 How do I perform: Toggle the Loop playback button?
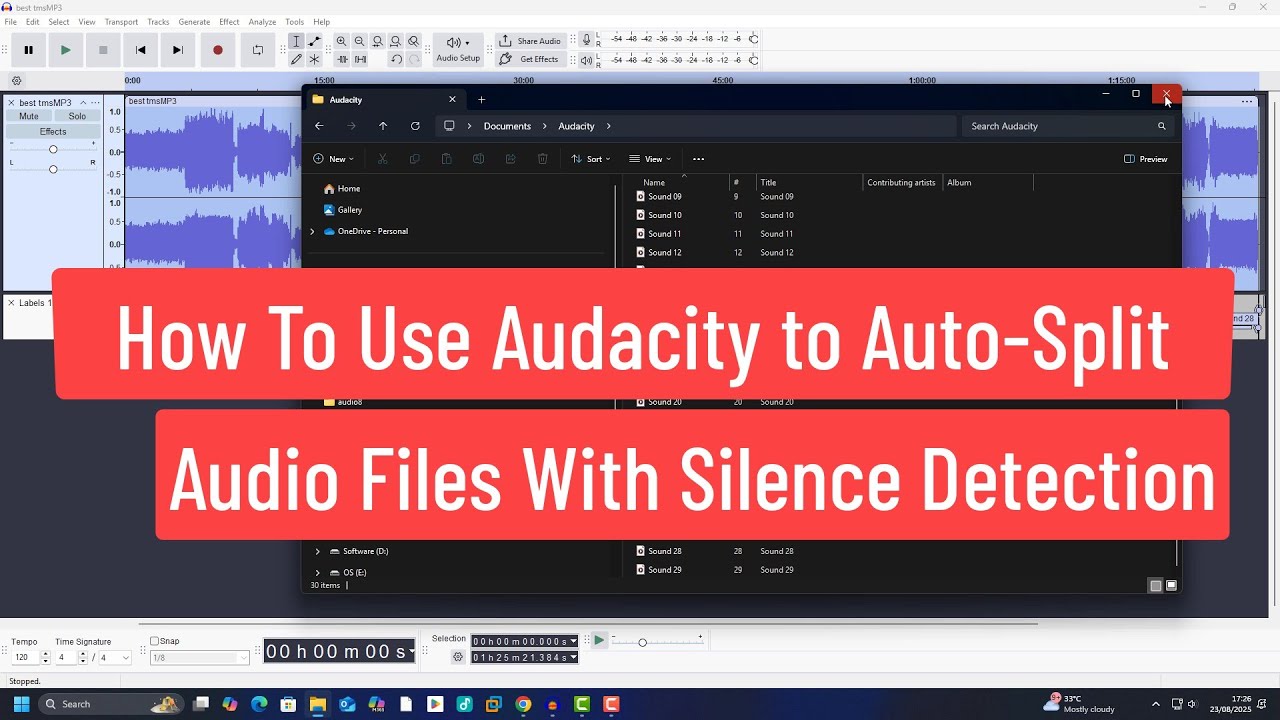point(257,50)
